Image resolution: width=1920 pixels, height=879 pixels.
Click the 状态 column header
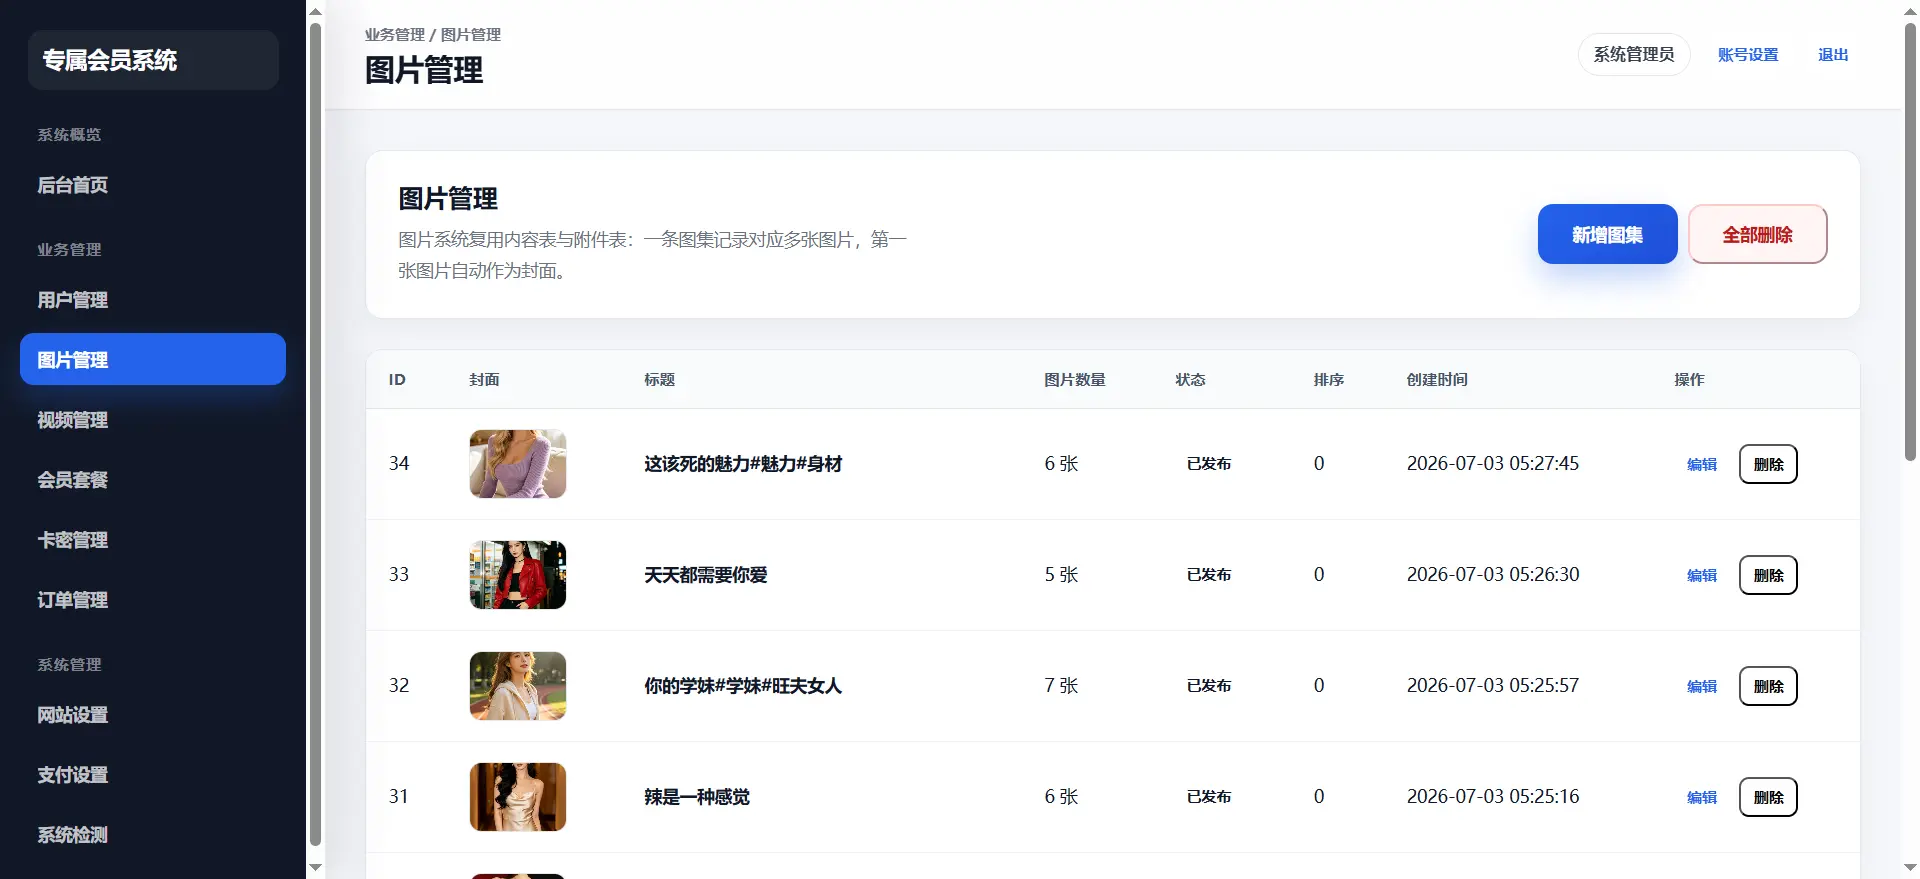[1190, 380]
